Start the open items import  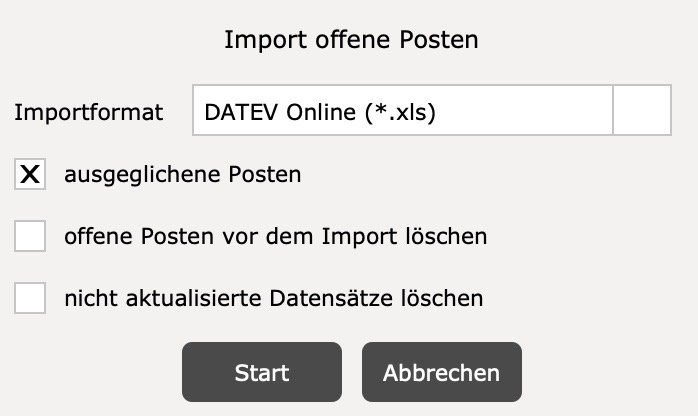[261, 373]
